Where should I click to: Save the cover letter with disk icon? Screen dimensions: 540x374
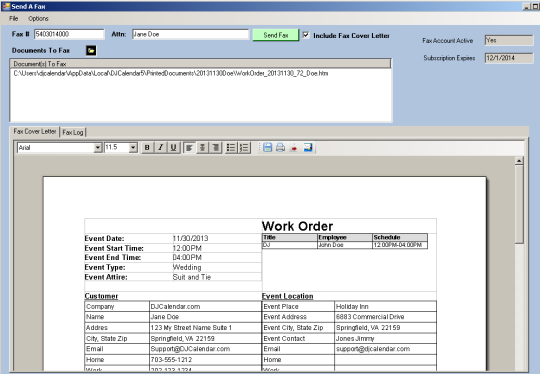(268, 147)
